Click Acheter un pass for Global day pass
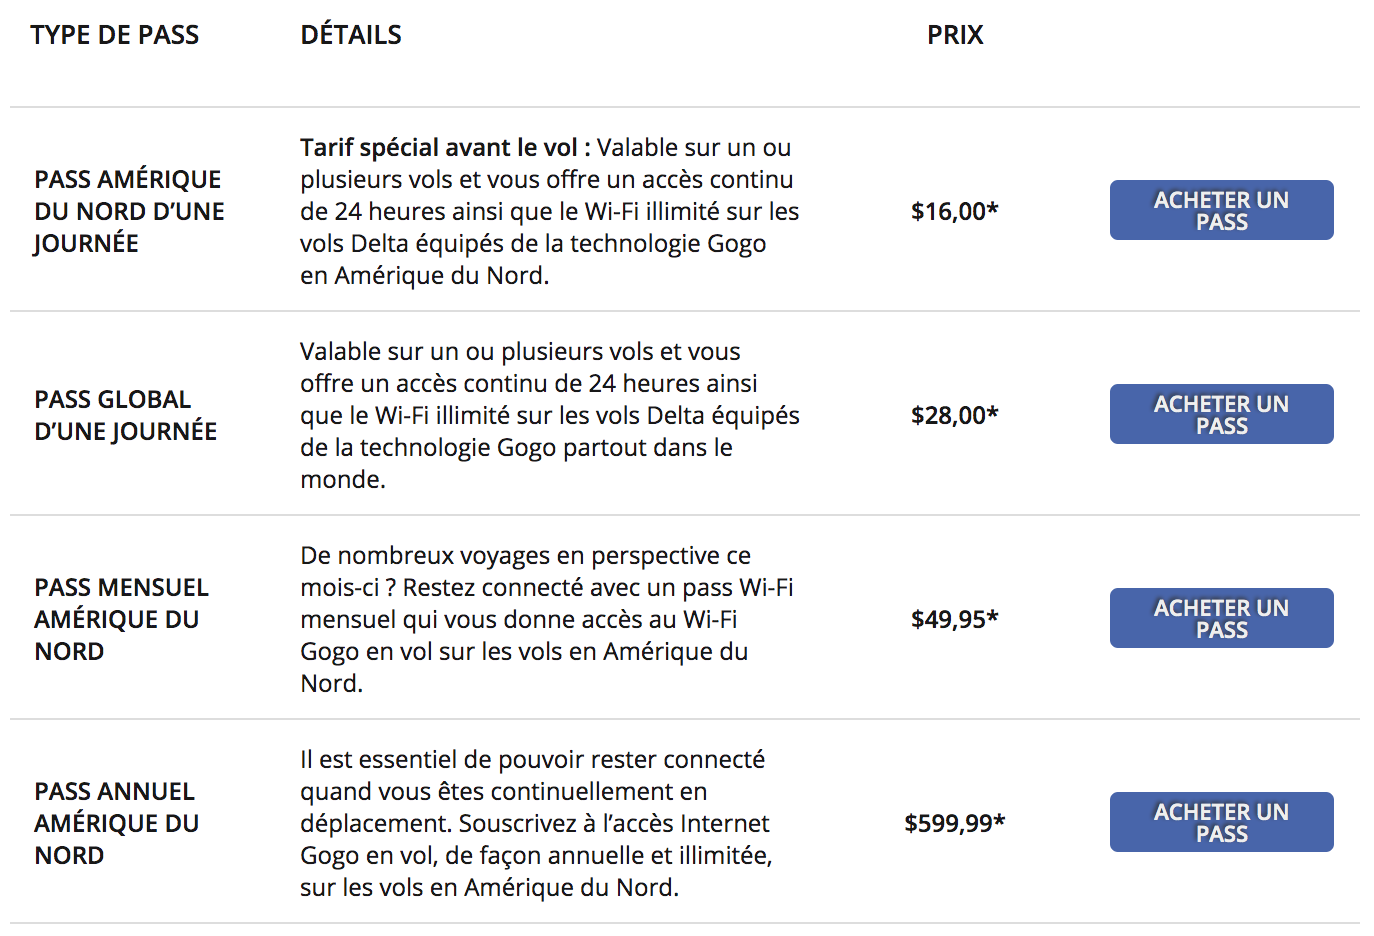 (1221, 414)
